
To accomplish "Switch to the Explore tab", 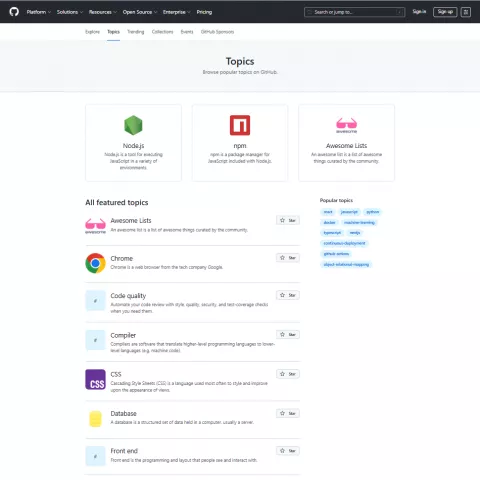I will [92, 32].
